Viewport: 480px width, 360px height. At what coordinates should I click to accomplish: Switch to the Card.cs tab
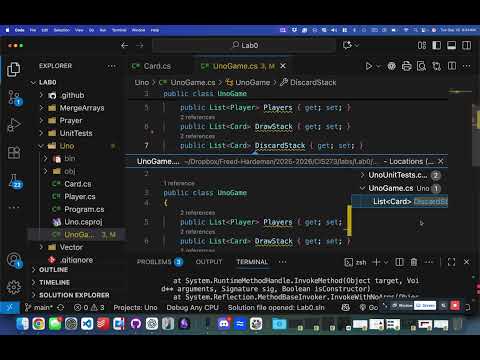point(157,66)
